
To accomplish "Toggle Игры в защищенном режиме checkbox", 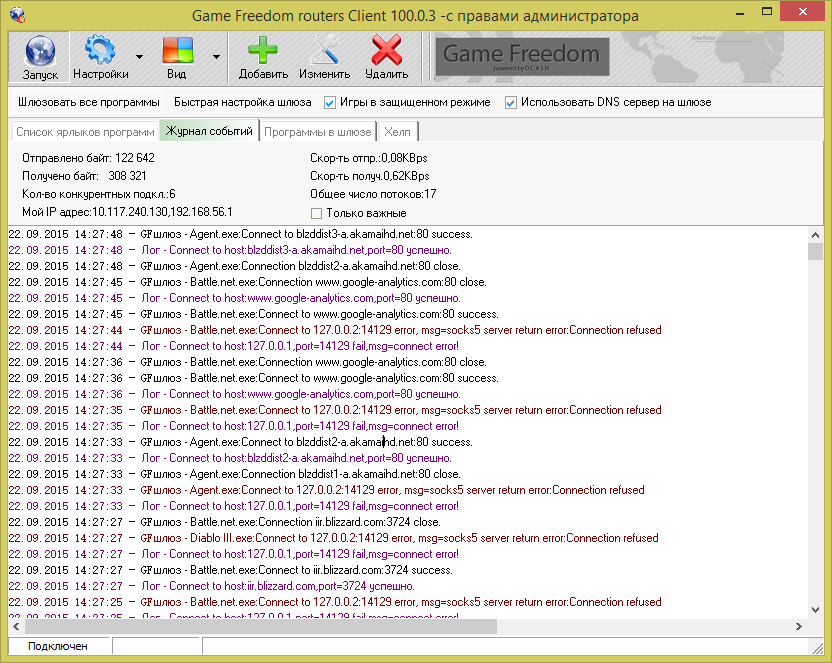I will 330,102.
